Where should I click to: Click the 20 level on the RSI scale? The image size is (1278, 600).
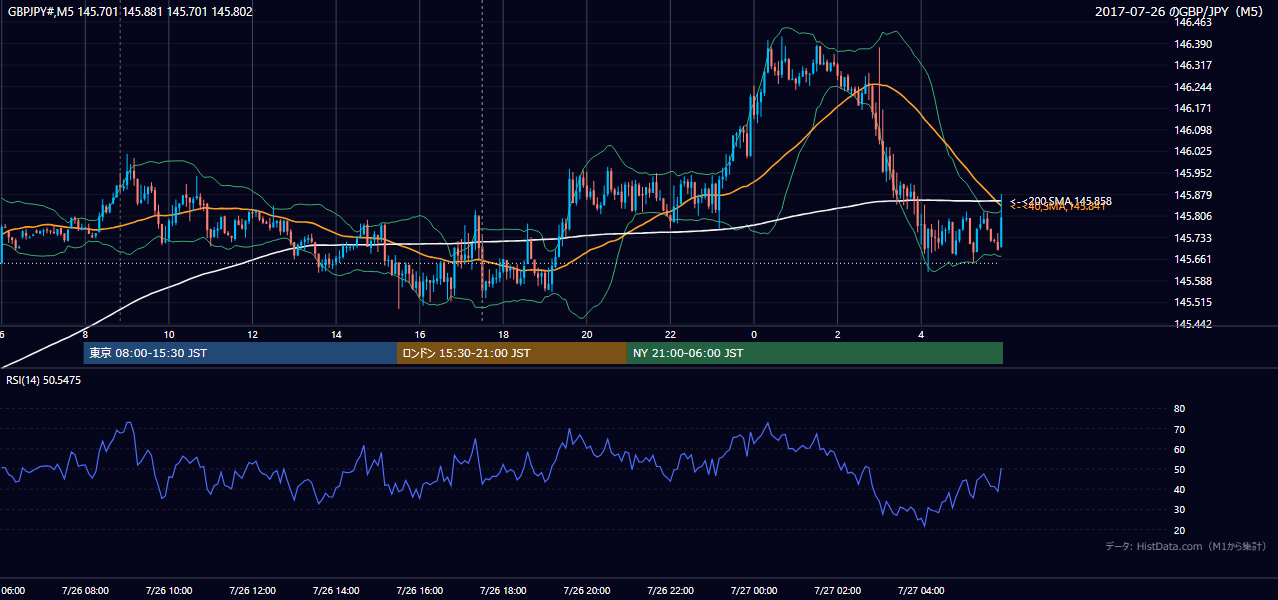(1180, 530)
